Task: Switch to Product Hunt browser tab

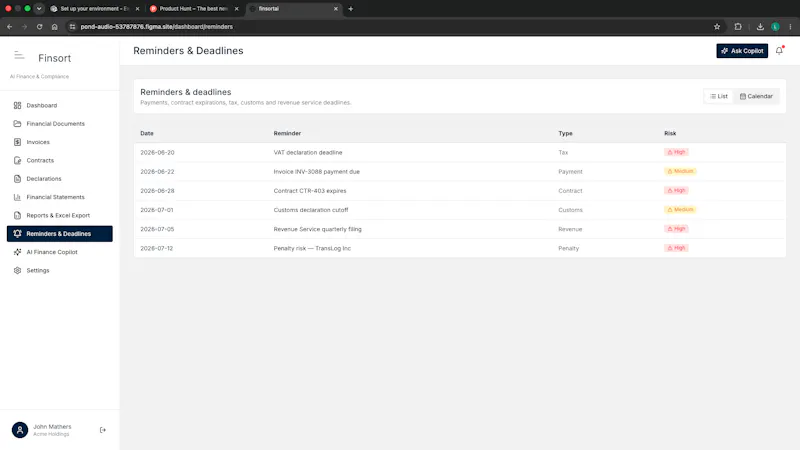Action: (193, 9)
